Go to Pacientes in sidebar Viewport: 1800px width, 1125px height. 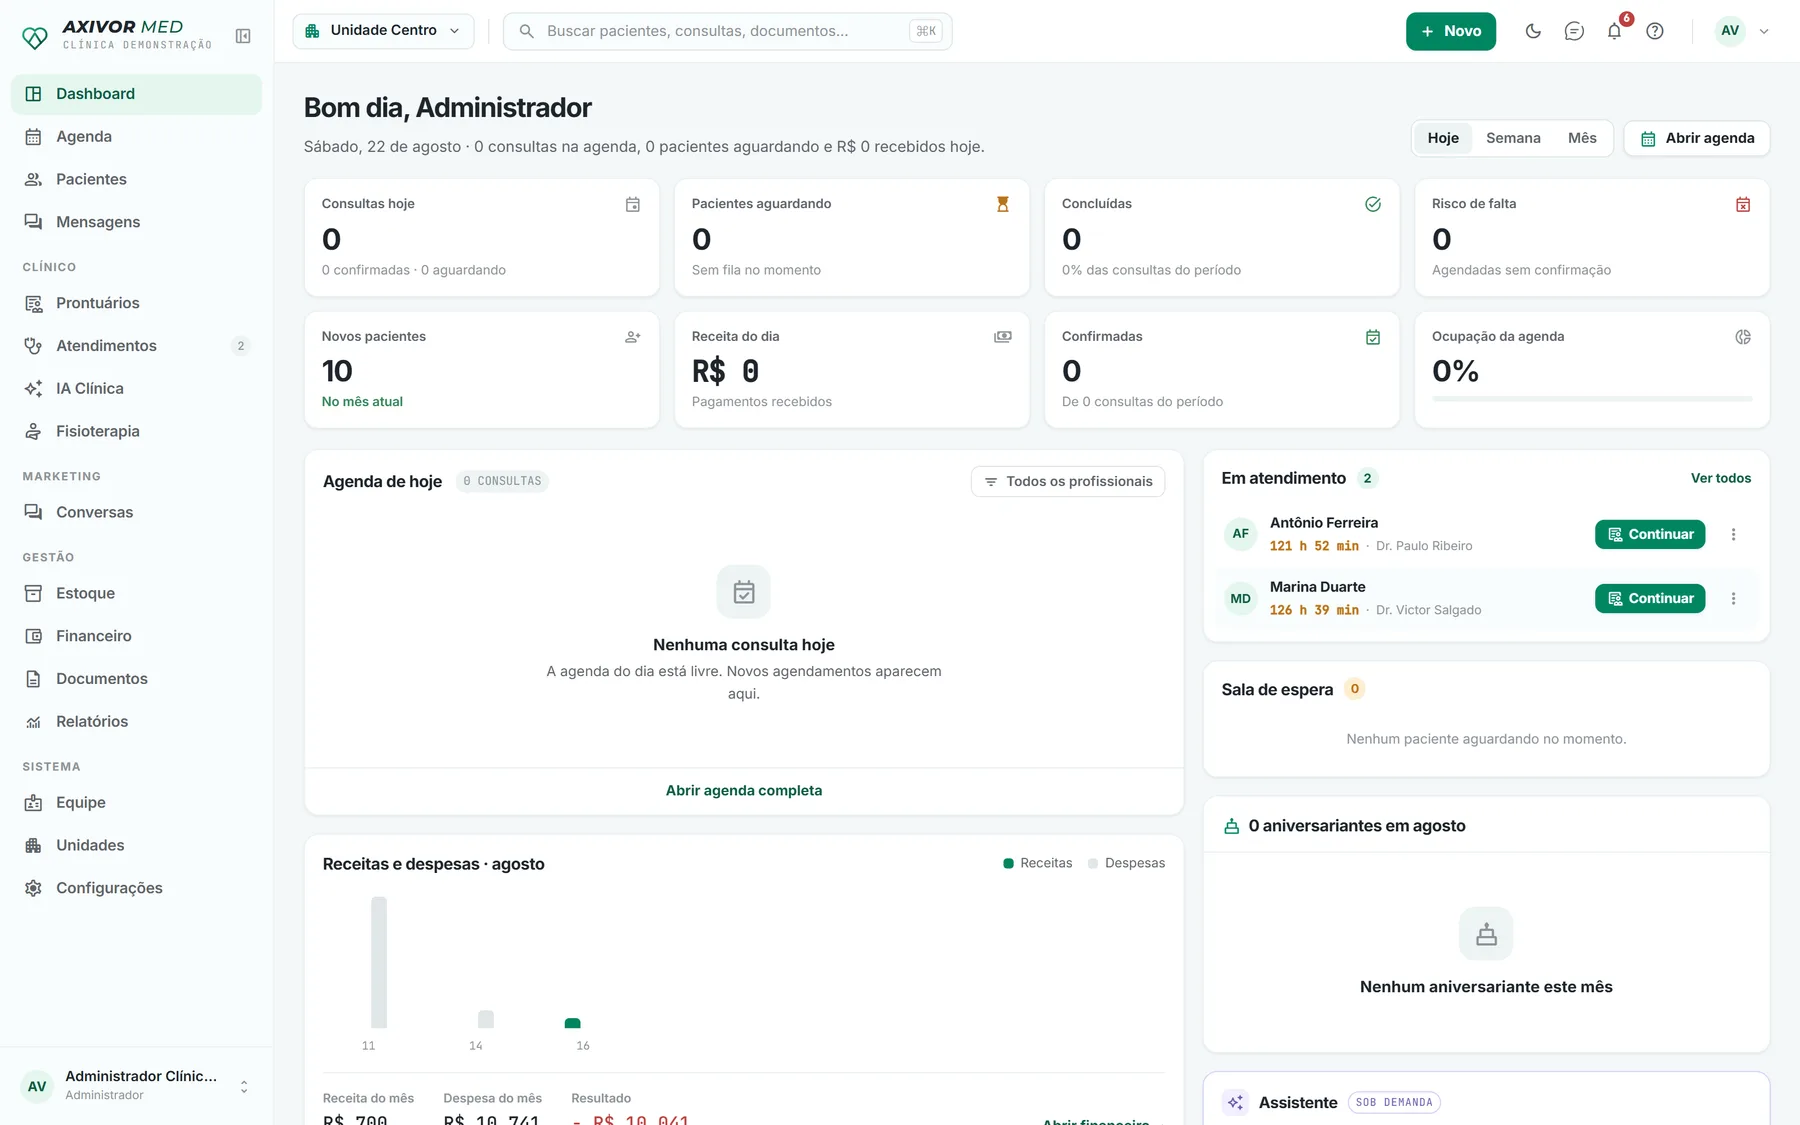click(x=136, y=179)
